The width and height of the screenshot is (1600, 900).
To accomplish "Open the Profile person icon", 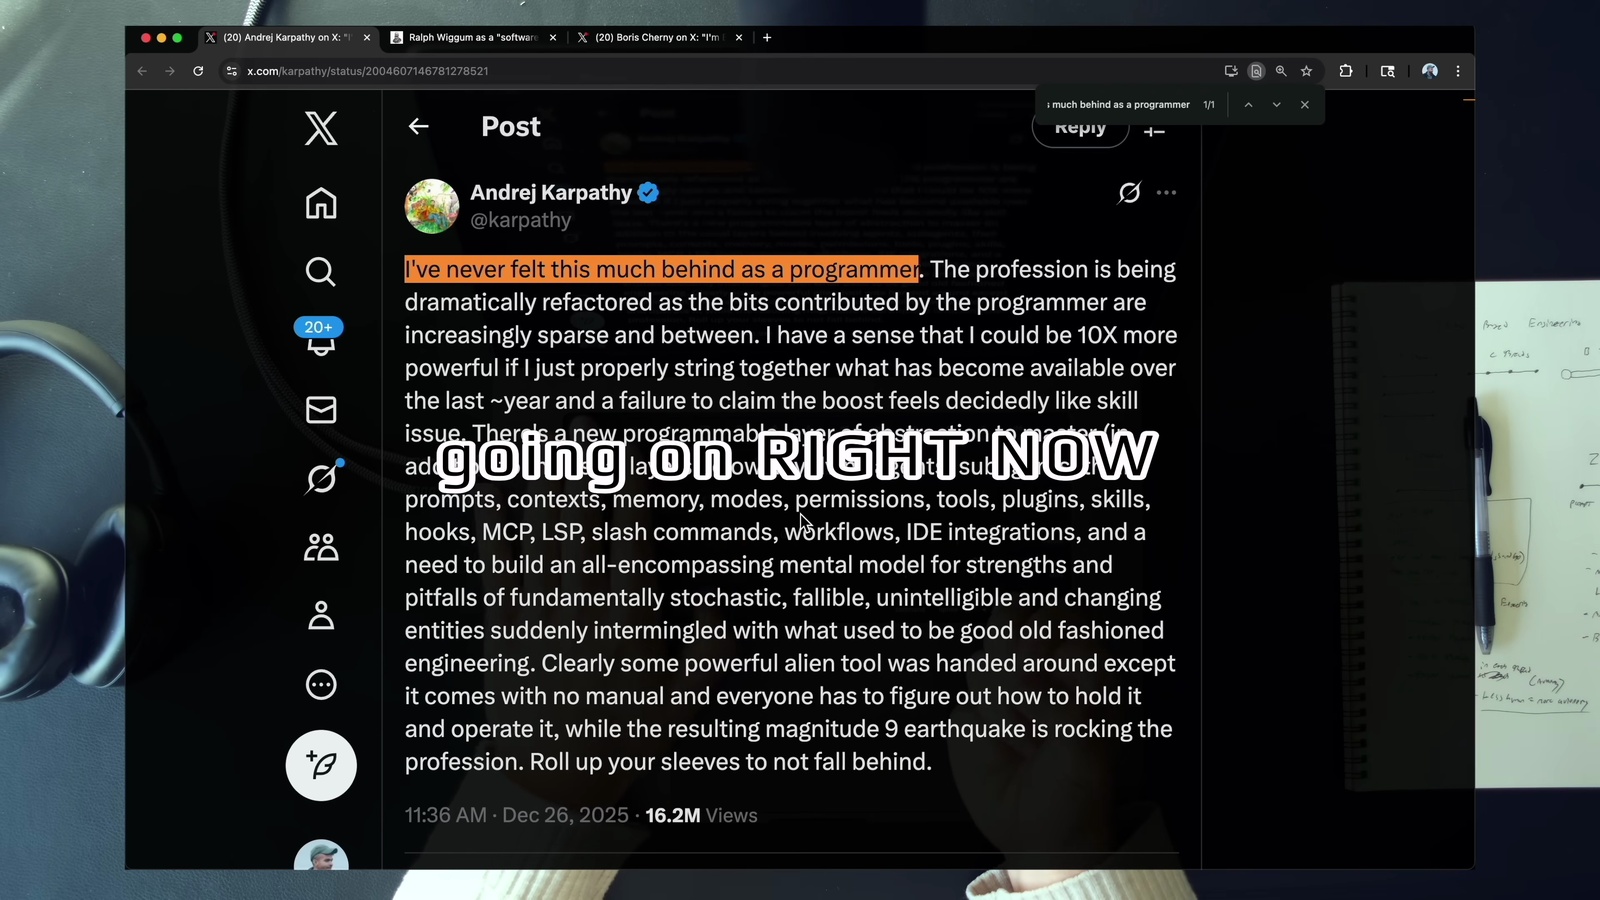I will coord(321,615).
